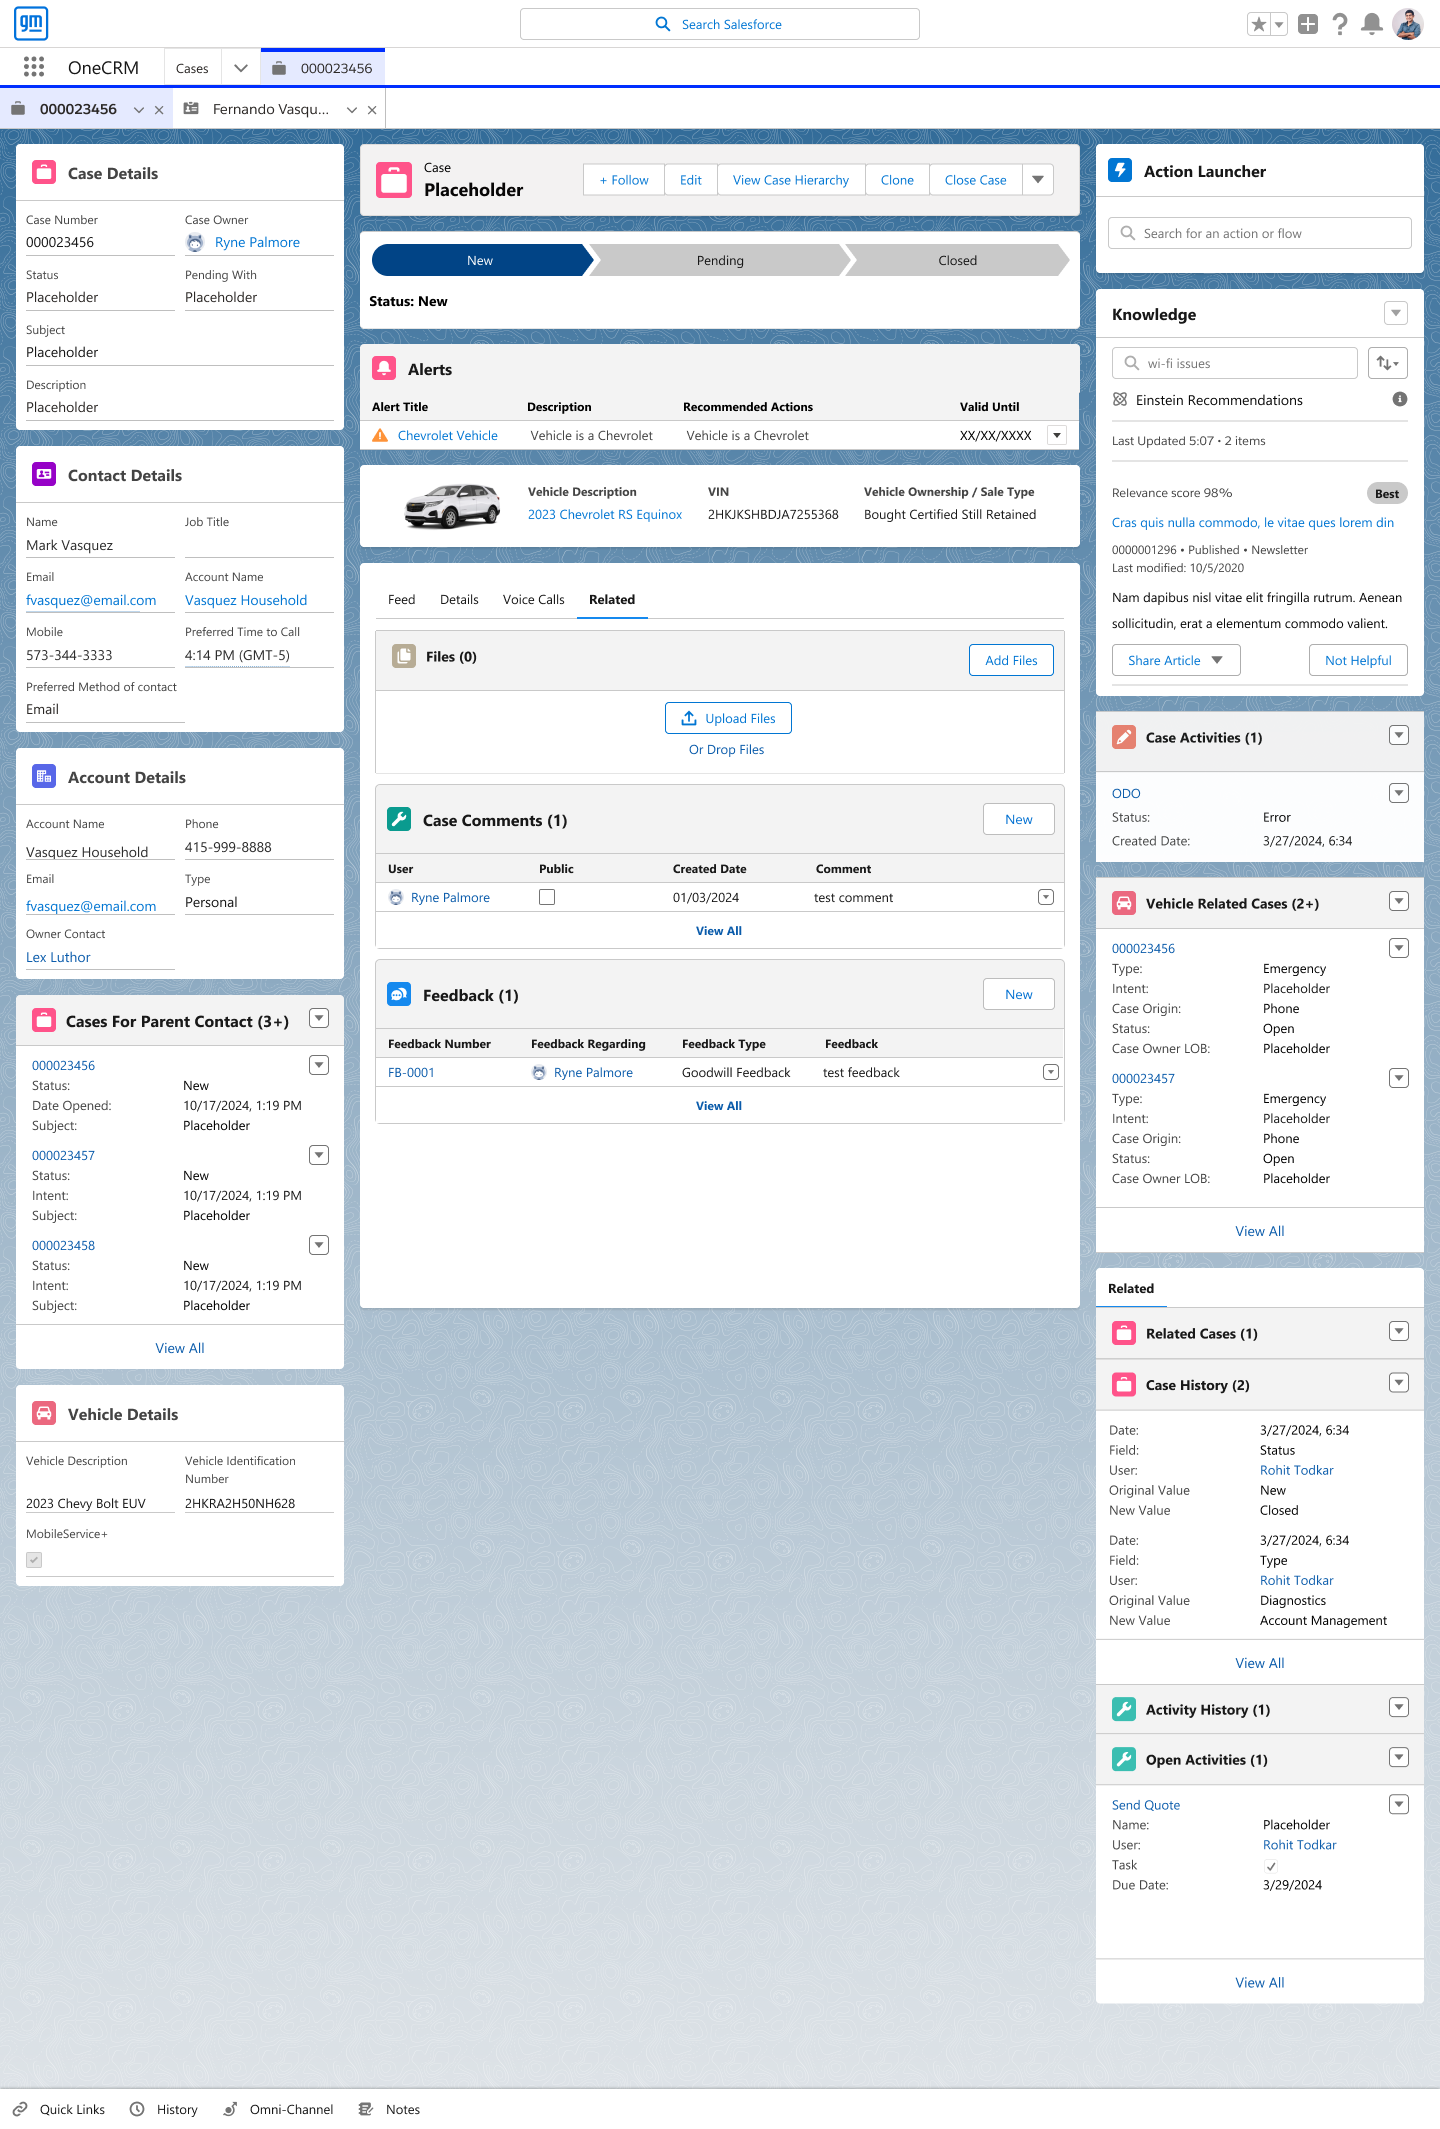The height and width of the screenshot is (2129, 1440).
Task: Open the Cases For Parent Contact menu
Action: pos(319,1018)
